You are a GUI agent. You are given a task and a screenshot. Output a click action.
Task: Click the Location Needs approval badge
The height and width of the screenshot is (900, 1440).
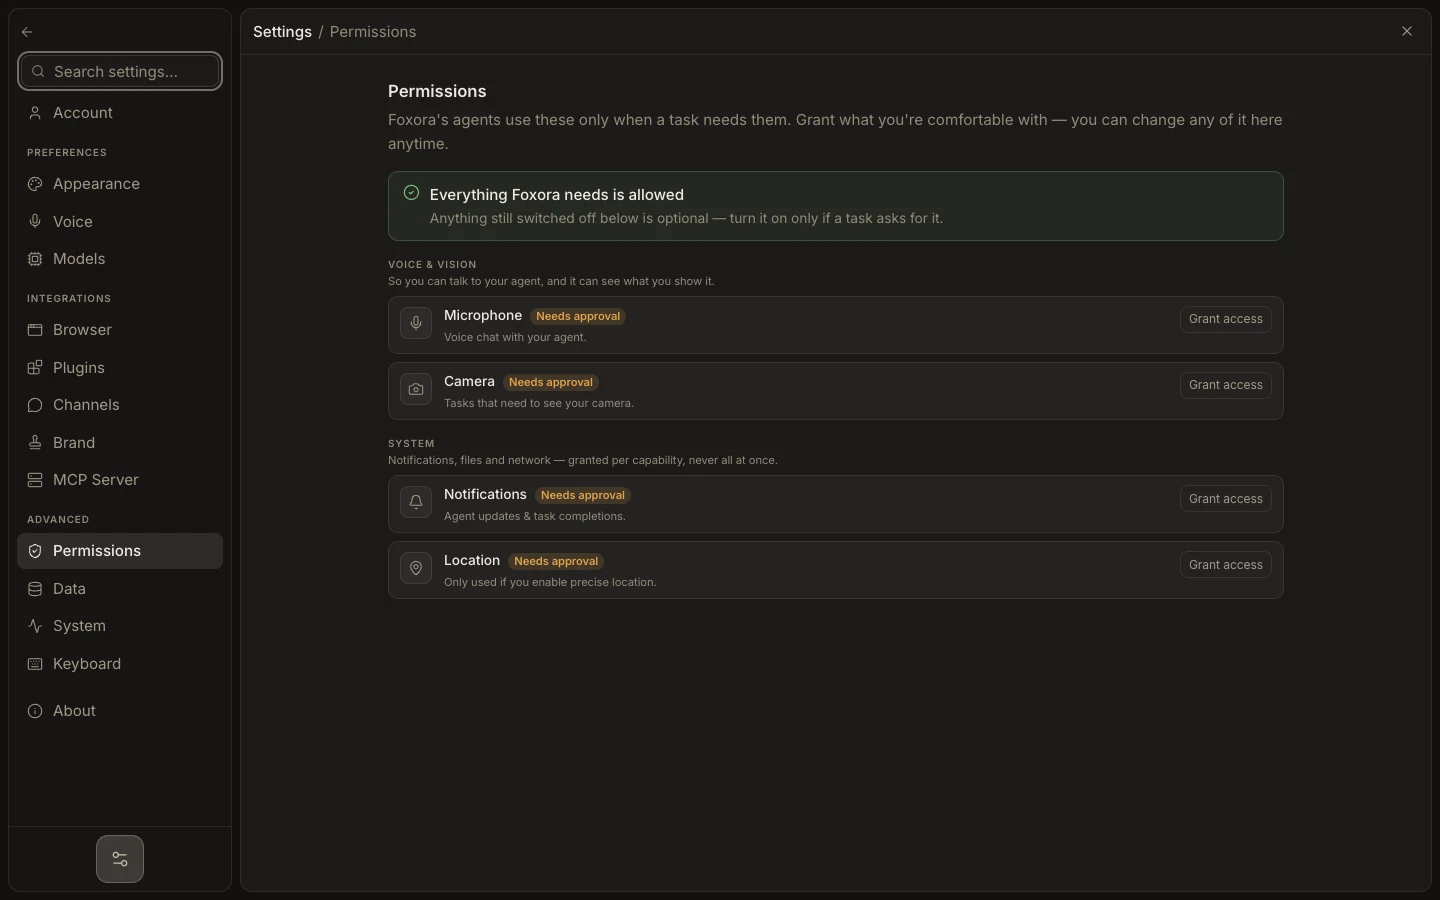(x=556, y=562)
